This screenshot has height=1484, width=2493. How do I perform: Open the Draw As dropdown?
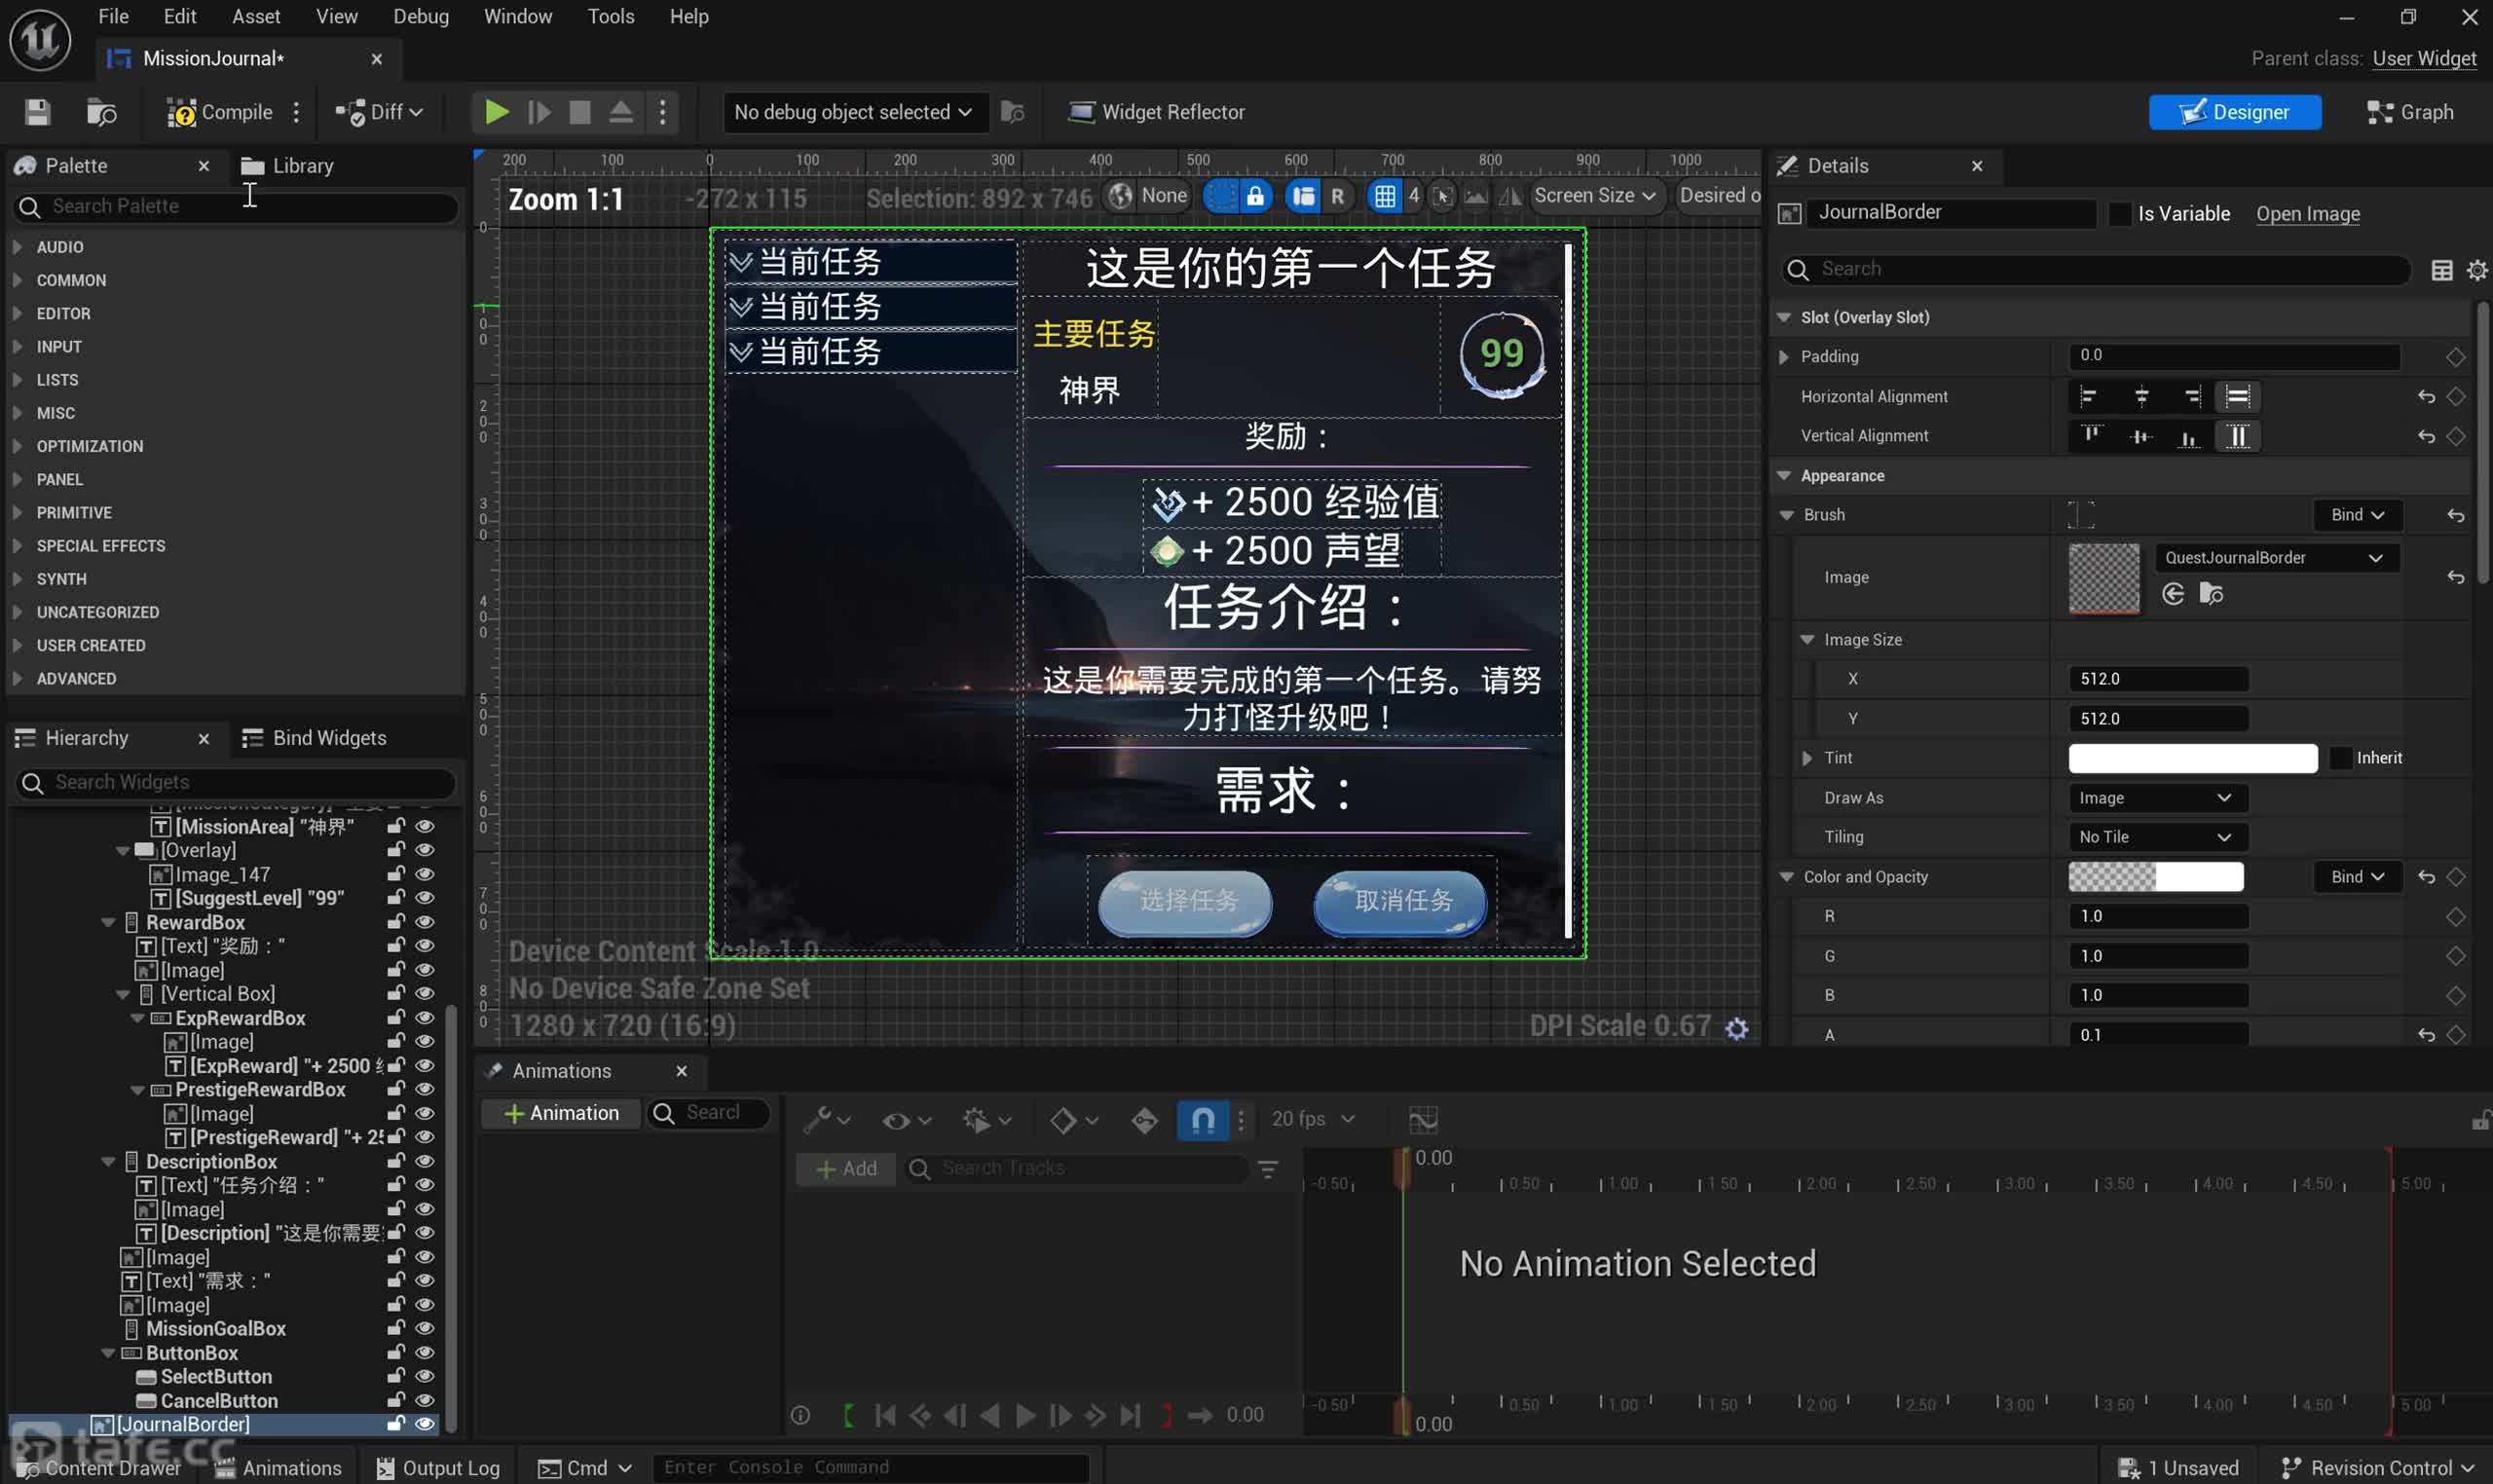pos(2156,799)
